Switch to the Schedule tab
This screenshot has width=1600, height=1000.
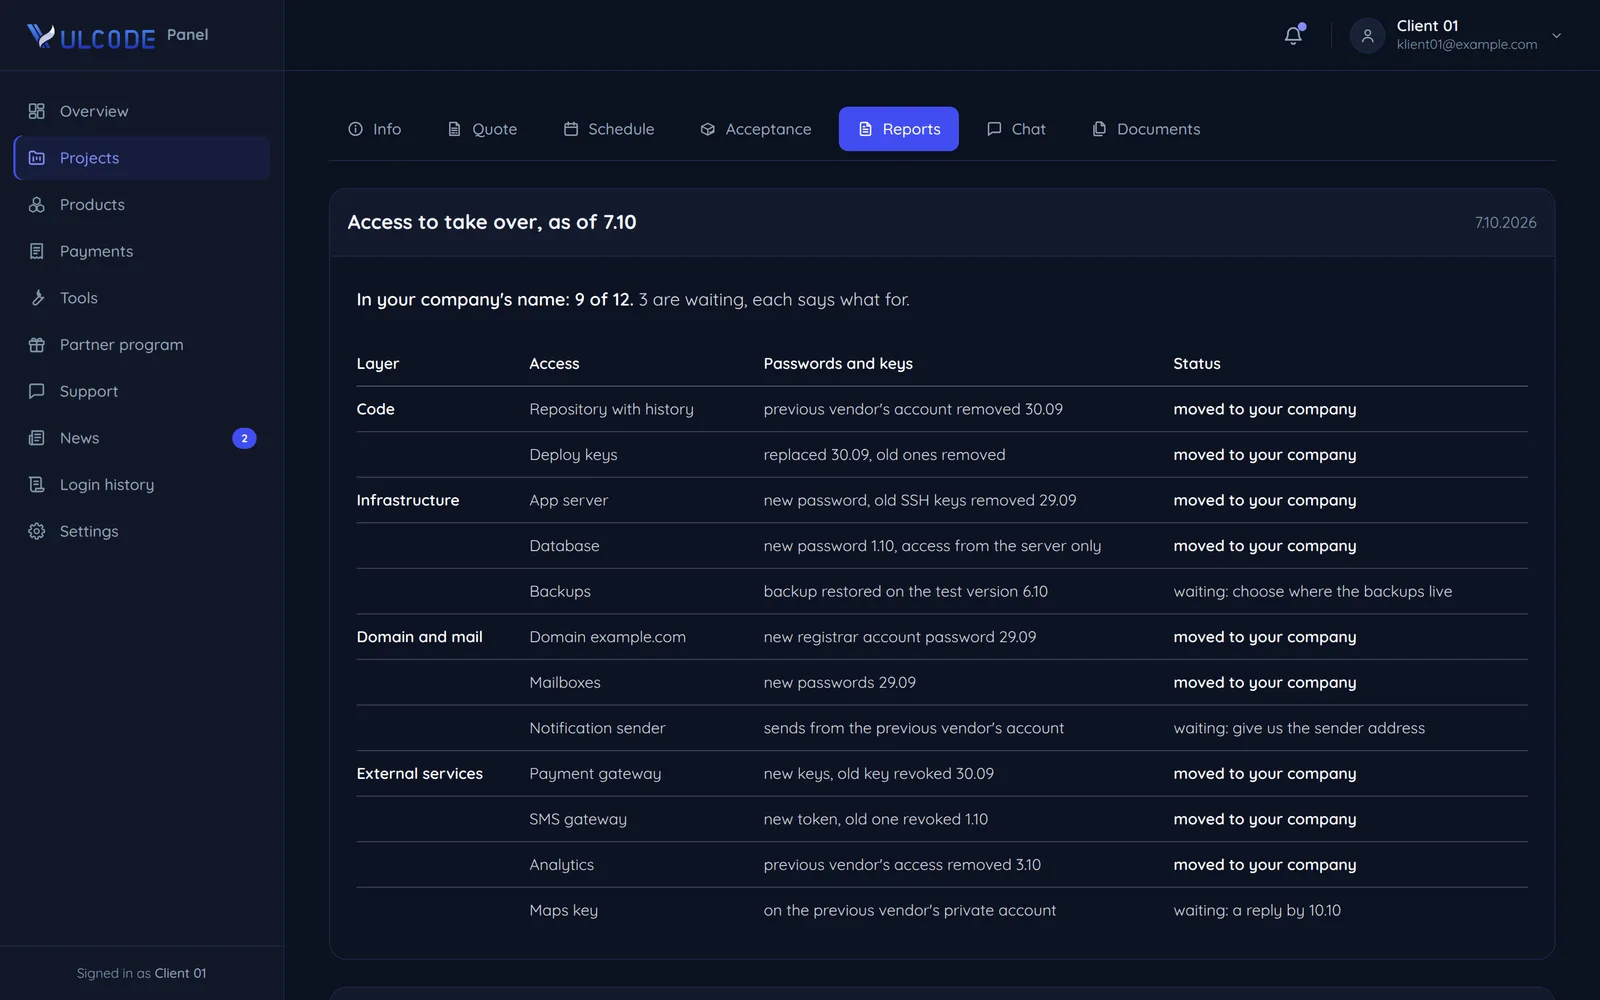[609, 129]
